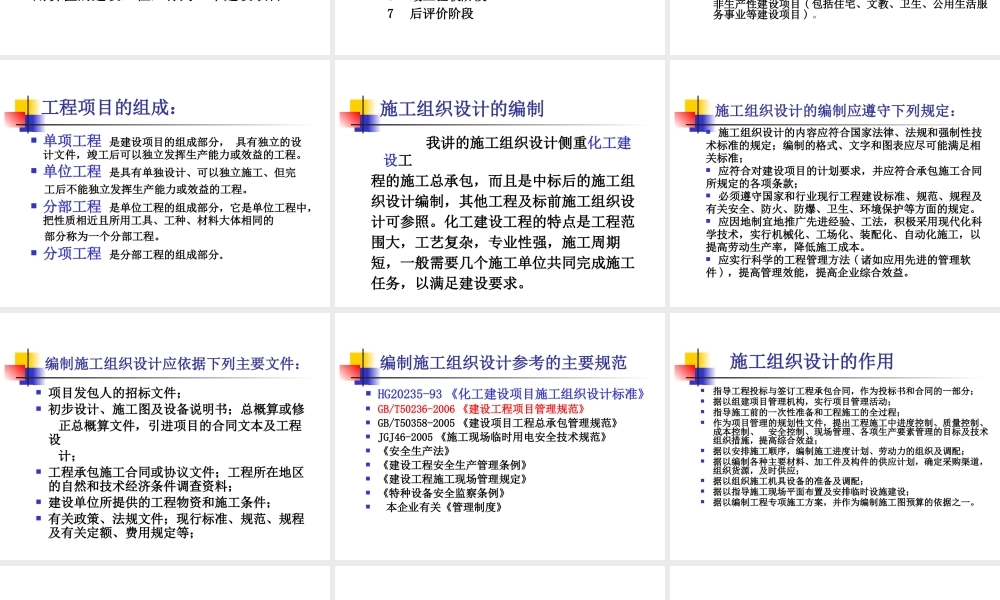Open the 工程项目的组成 slide thumbnail
The image size is (1000, 600).
[x=165, y=184]
